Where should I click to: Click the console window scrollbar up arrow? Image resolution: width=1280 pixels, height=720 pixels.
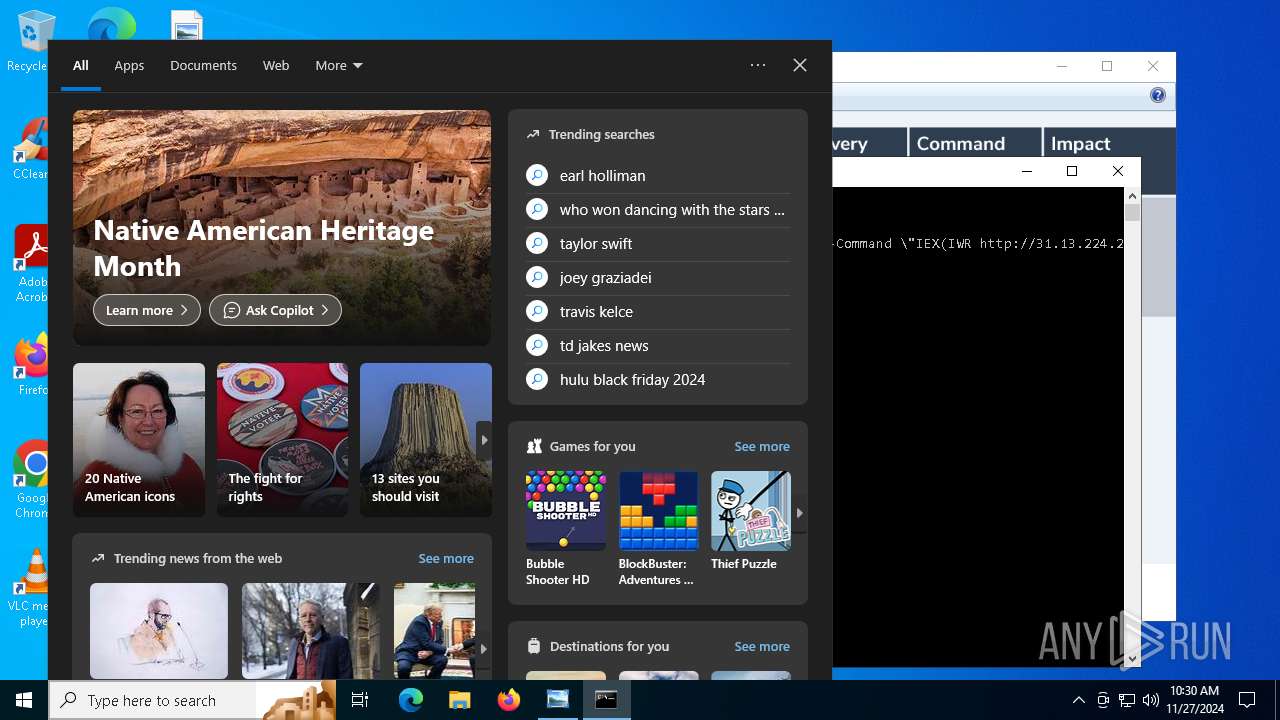pyautogui.click(x=1132, y=196)
